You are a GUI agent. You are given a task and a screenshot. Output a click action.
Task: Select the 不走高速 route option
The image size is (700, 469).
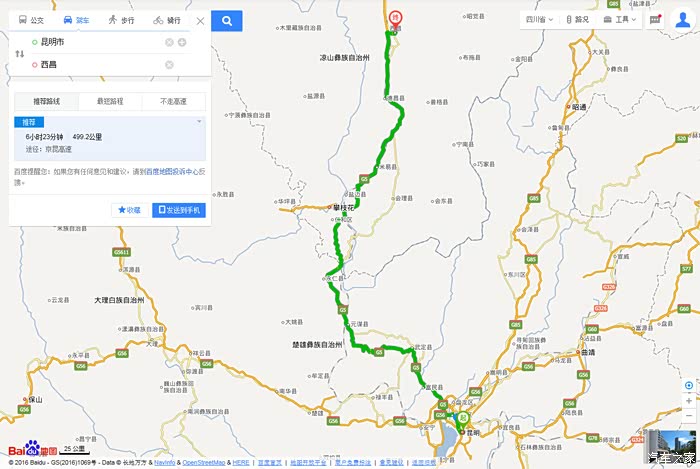click(173, 101)
